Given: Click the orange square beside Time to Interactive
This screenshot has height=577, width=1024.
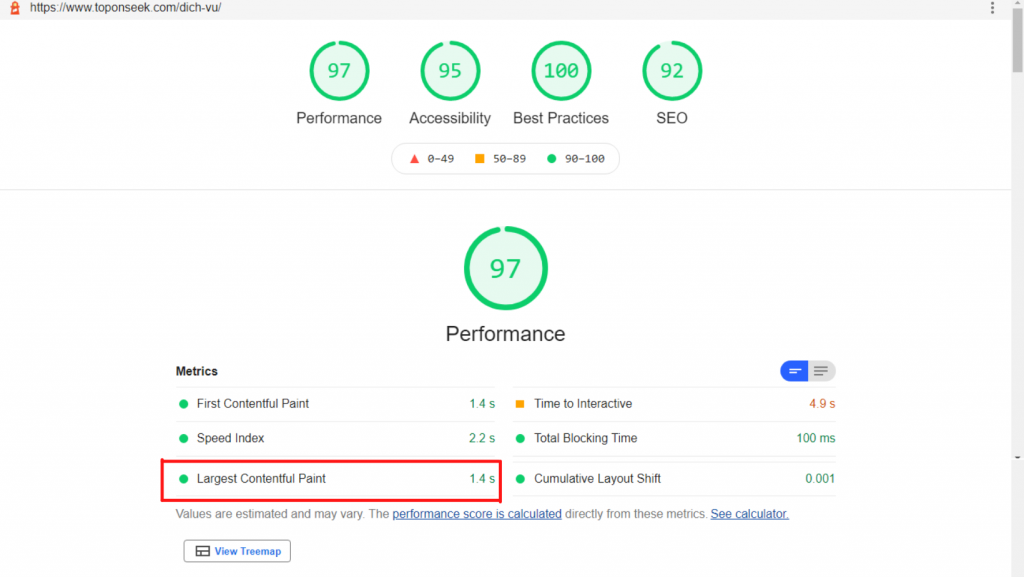Looking at the screenshot, I should (x=520, y=404).
